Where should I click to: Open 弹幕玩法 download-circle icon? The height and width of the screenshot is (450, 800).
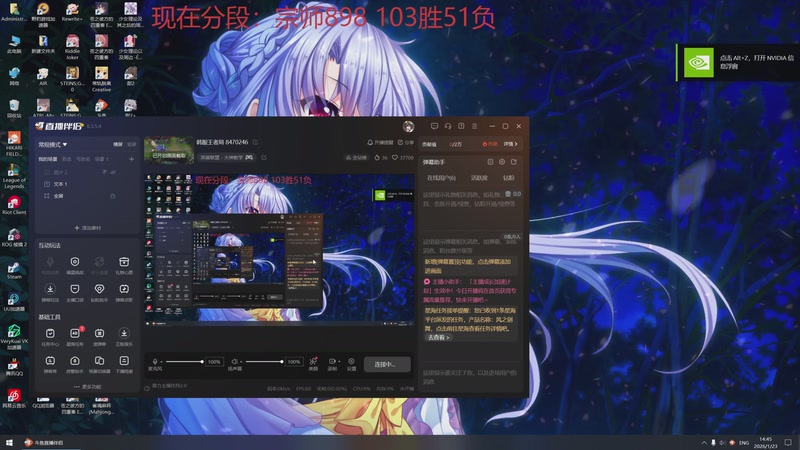pyautogui.click(x=50, y=289)
